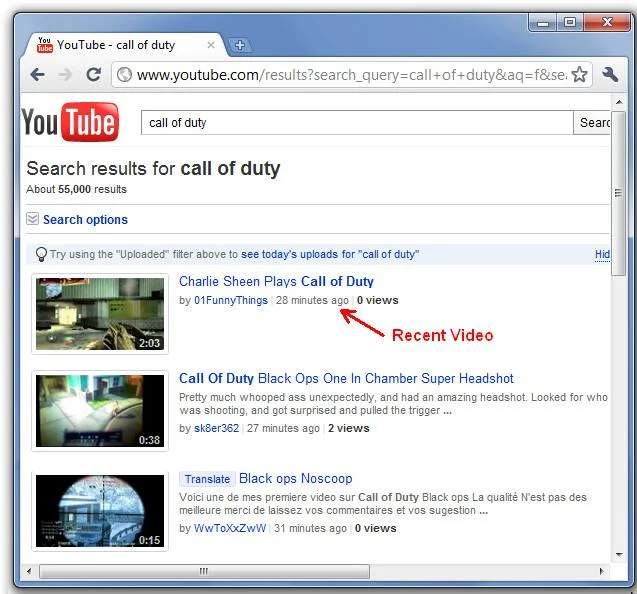Click the "Pretty much whooped ass" video description
Image resolution: width=637 pixels, height=594 pixels.
(393, 403)
